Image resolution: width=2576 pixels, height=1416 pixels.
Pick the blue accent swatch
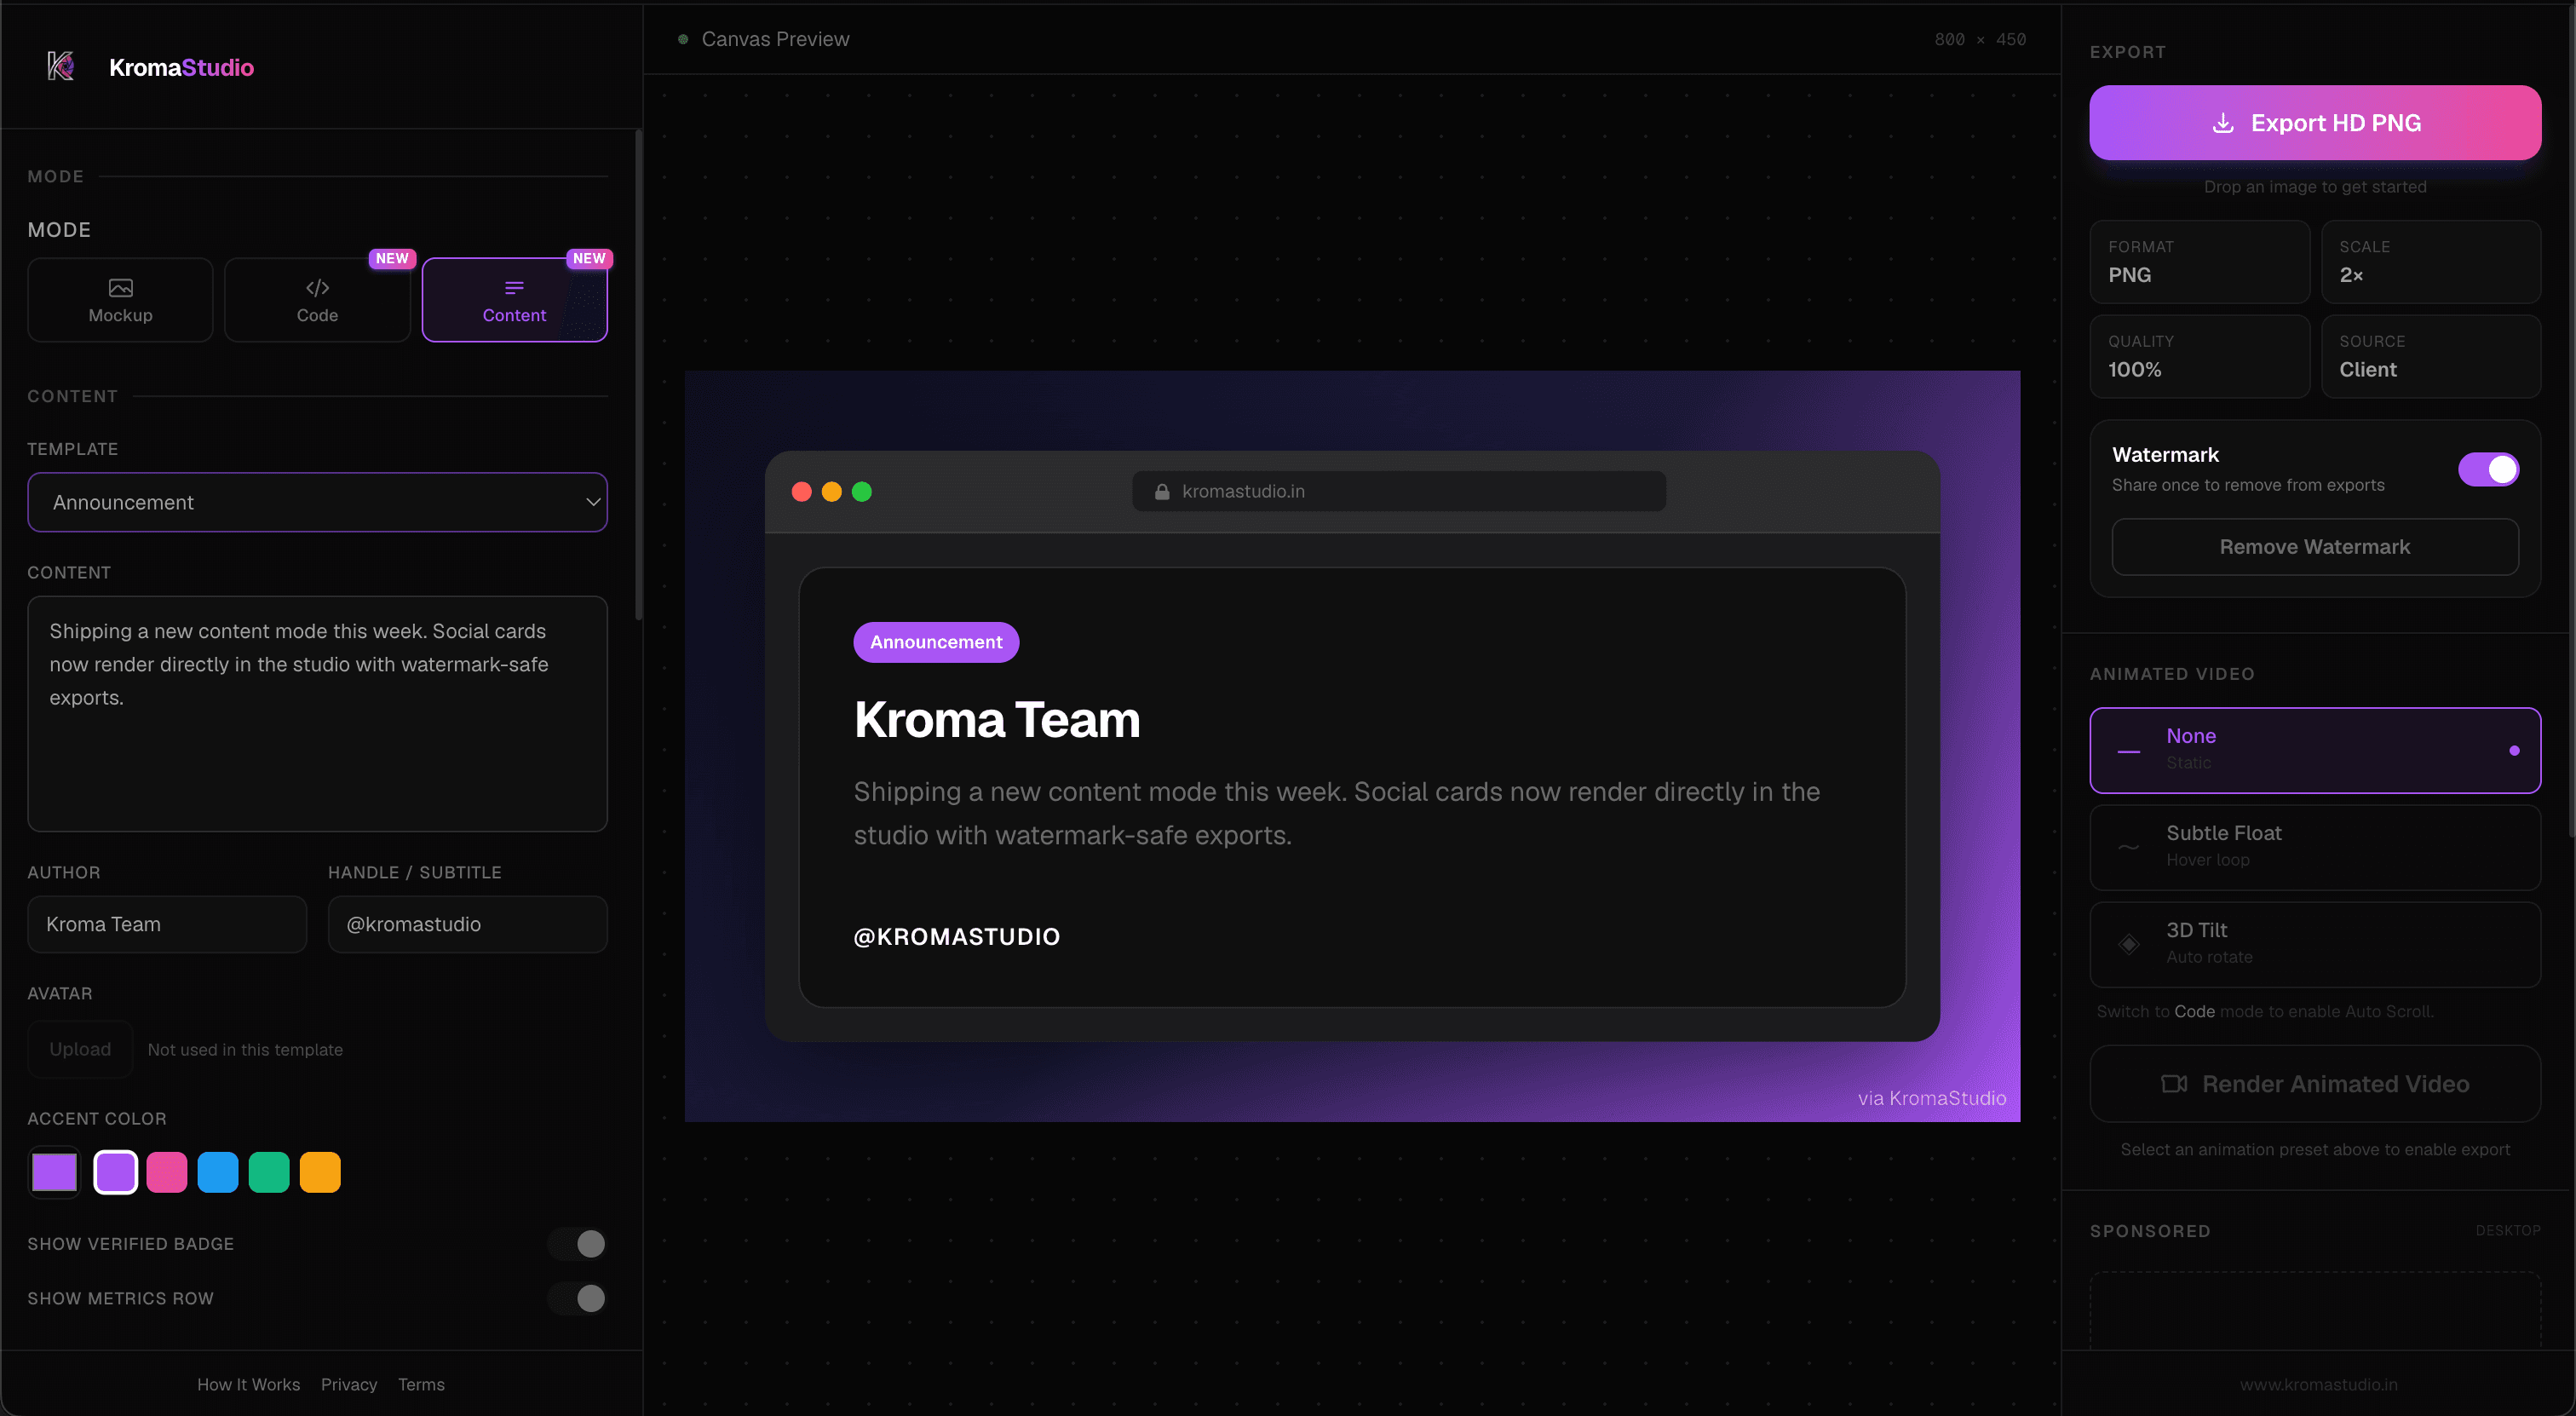[217, 1172]
